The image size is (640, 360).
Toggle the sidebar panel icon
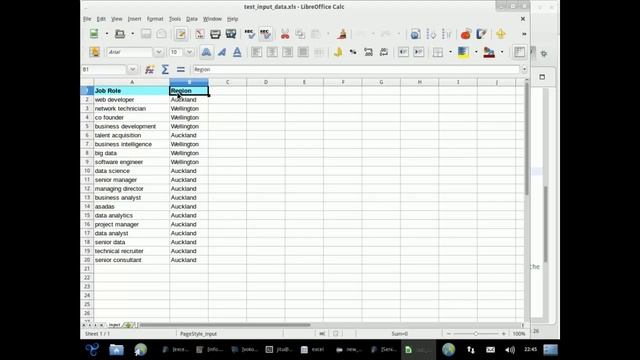(x=519, y=52)
